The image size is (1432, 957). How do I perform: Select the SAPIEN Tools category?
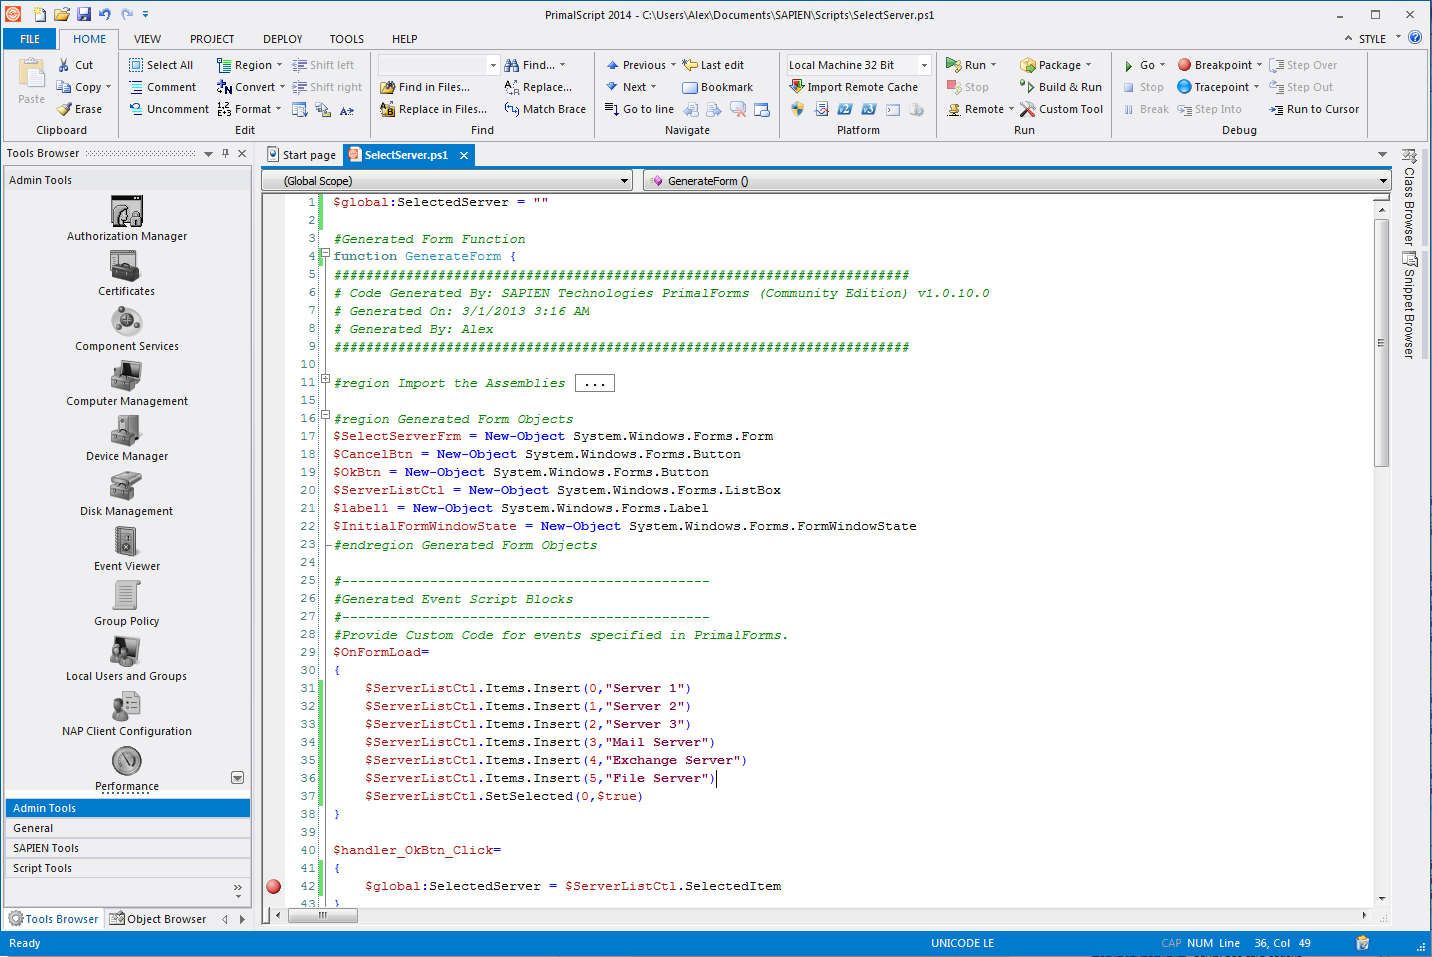point(128,848)
